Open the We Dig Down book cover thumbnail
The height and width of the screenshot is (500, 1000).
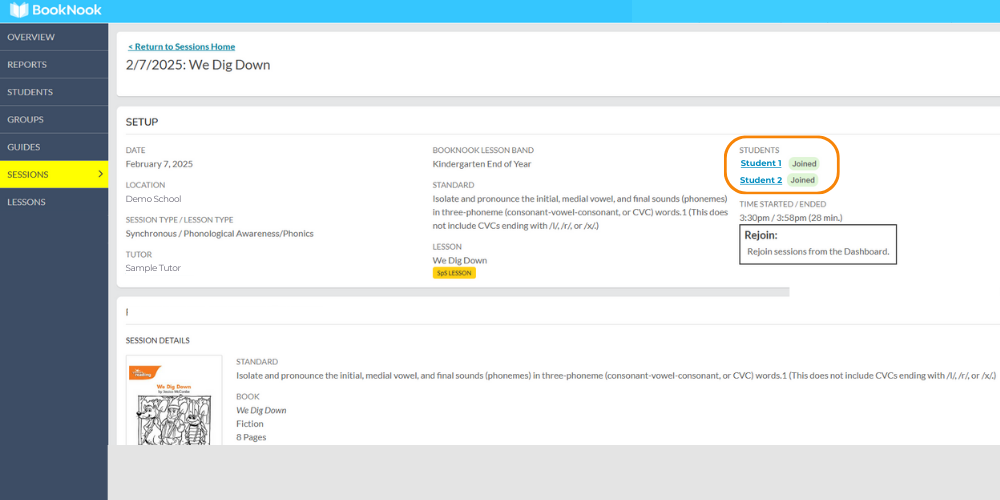point(173,401)
